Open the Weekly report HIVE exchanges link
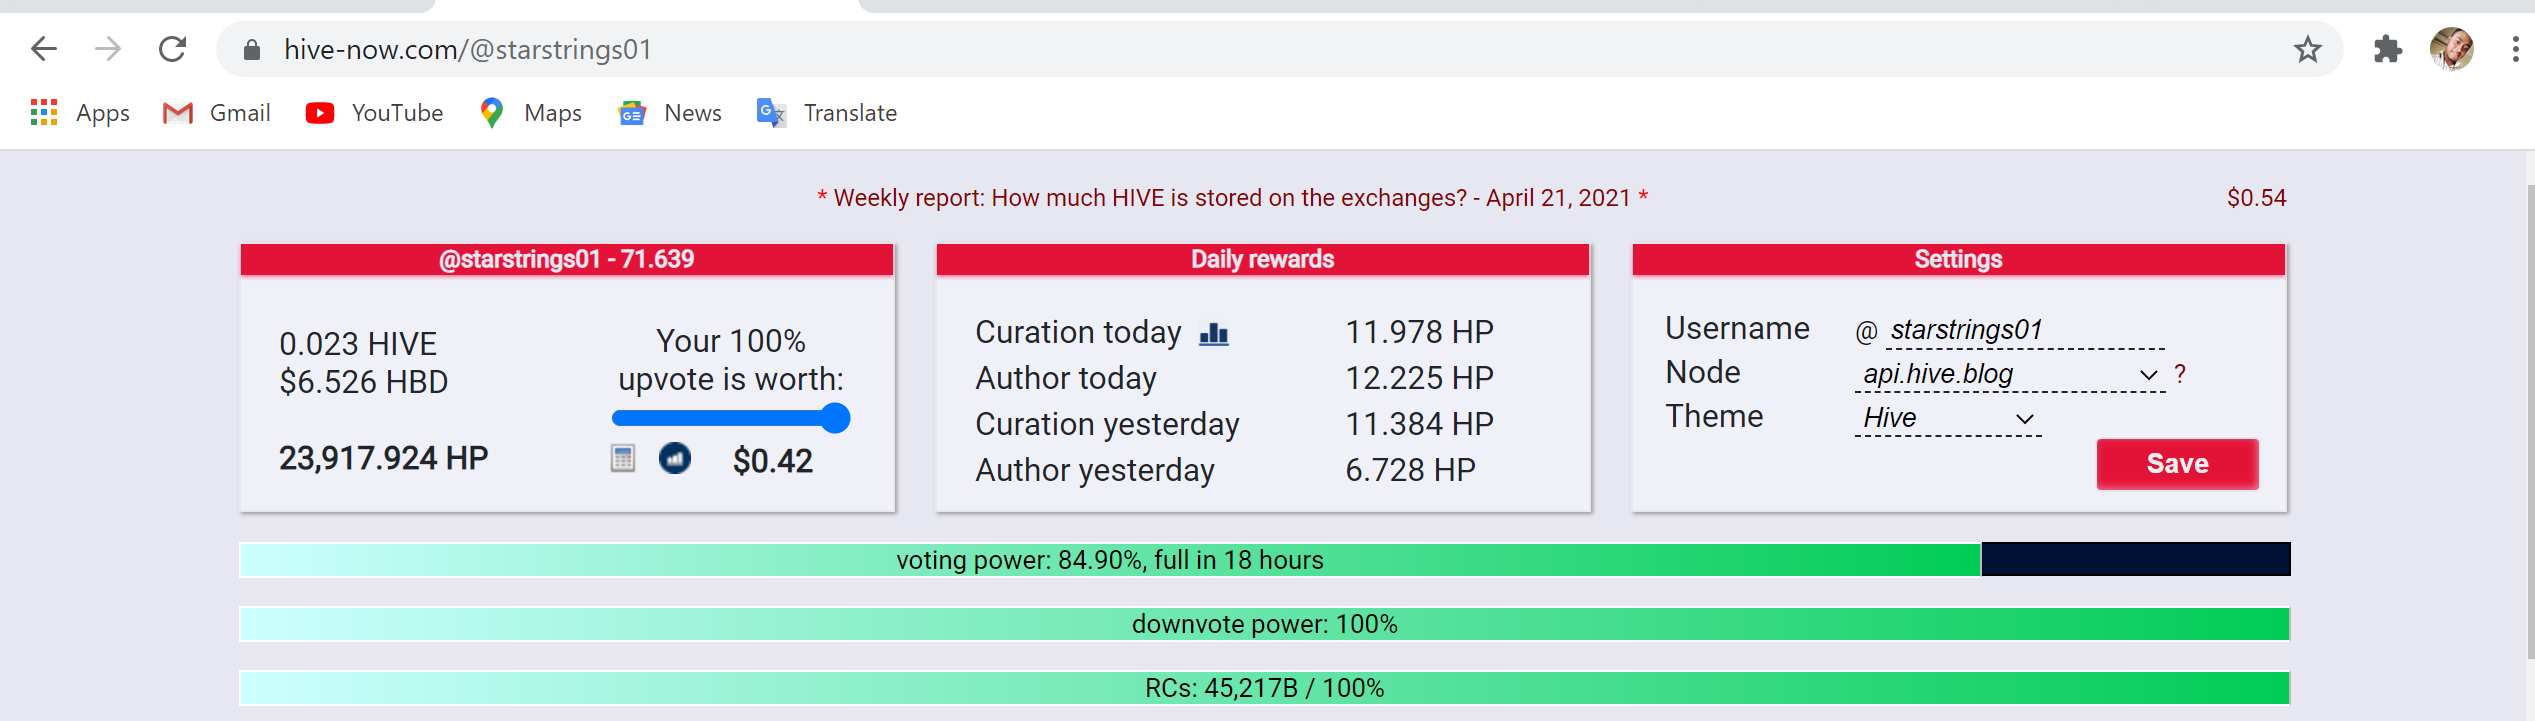The width and height of the screenshot is (2535, 721). pyautogui.click(x=1232, y=198)
